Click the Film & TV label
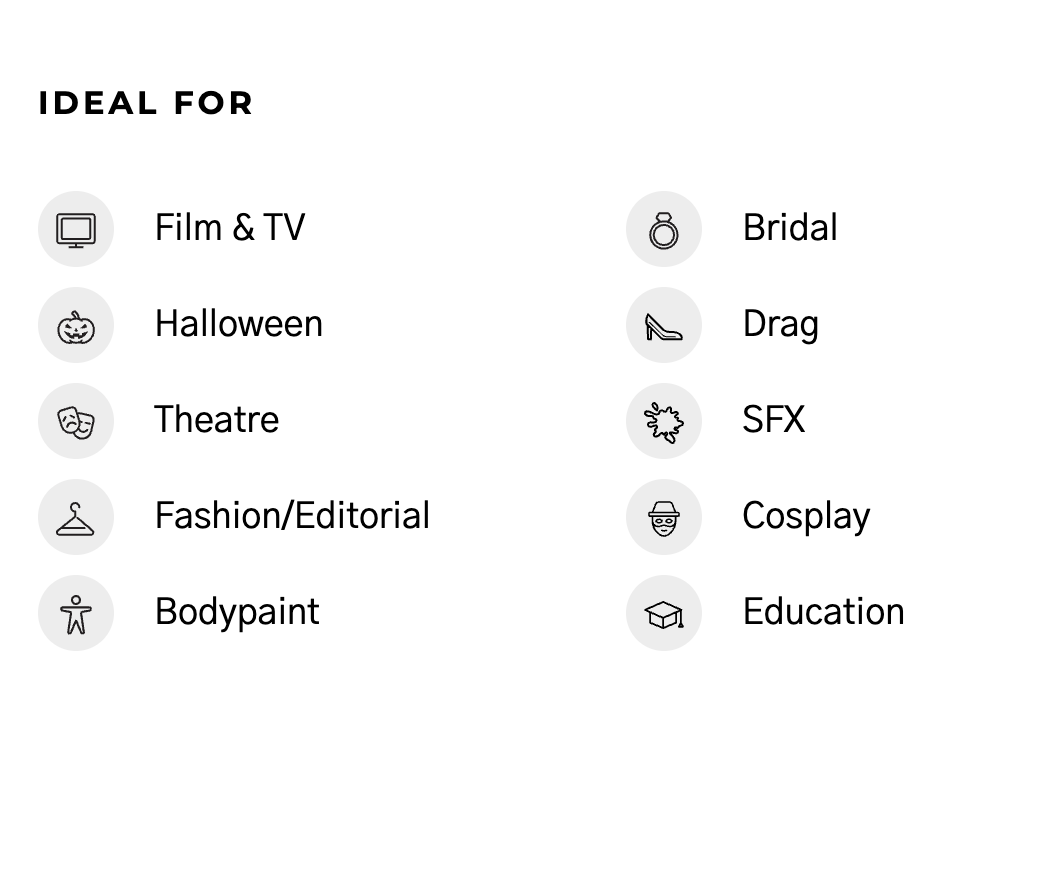Image resolution: width=1054 pixels, height=878 pixels. [229, 228]
